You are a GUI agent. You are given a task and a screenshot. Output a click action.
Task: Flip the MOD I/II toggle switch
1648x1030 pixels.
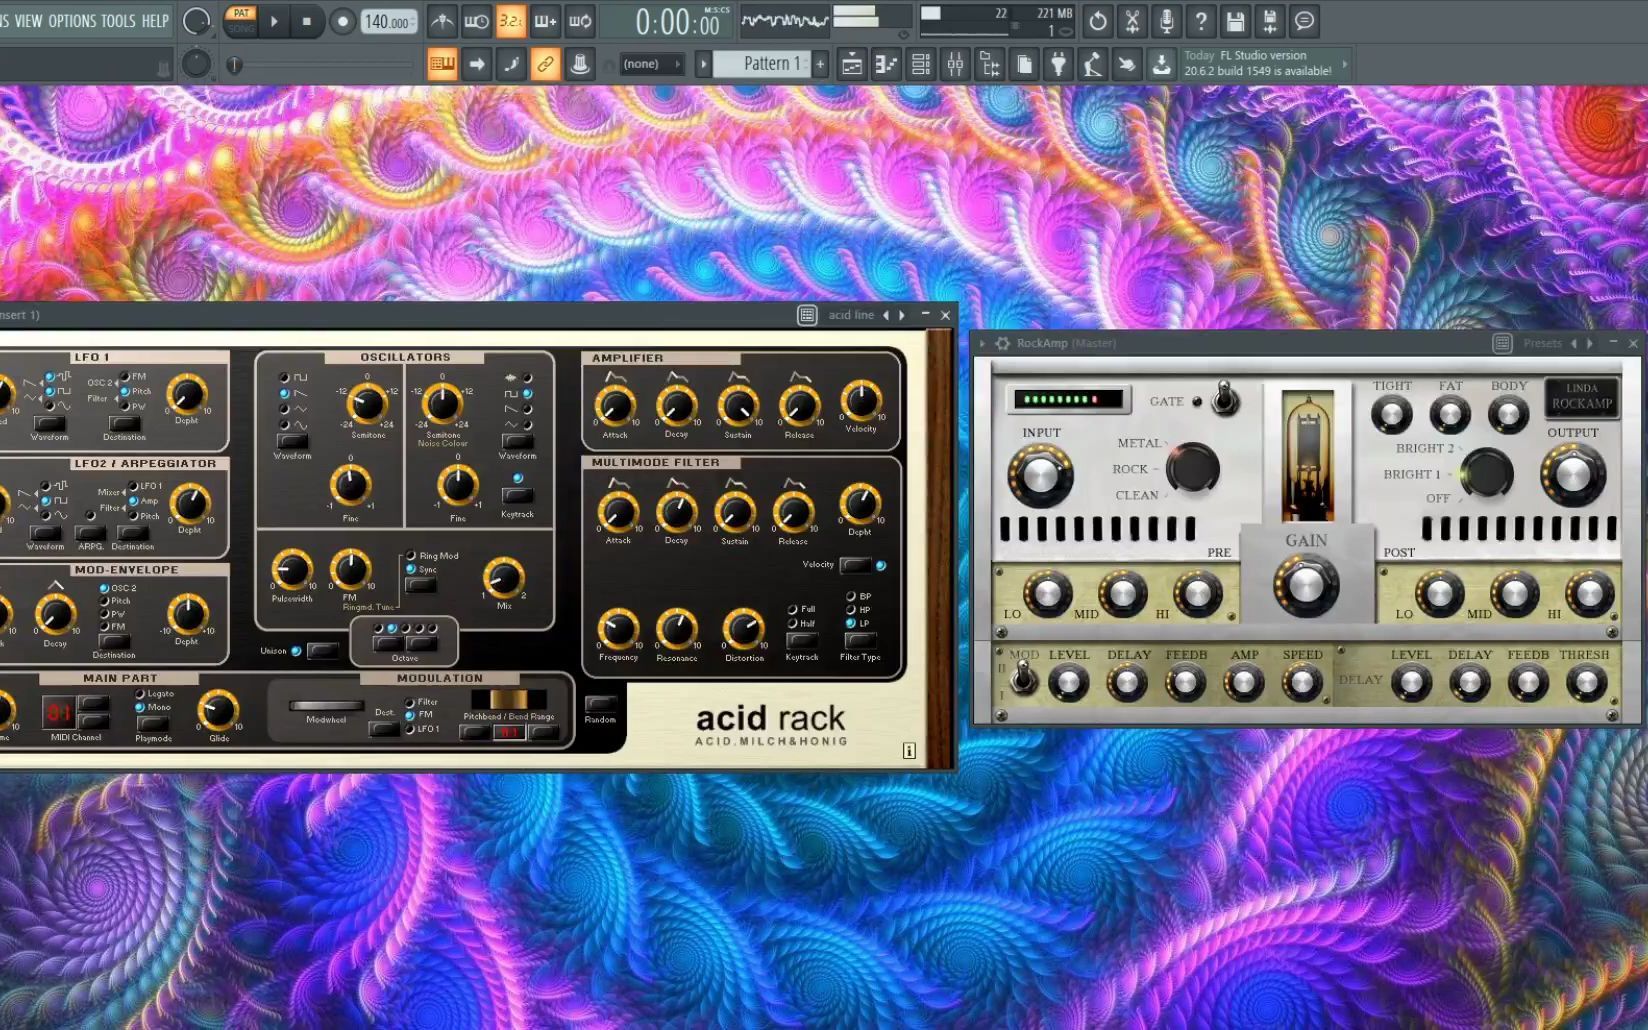(1022, 679)
